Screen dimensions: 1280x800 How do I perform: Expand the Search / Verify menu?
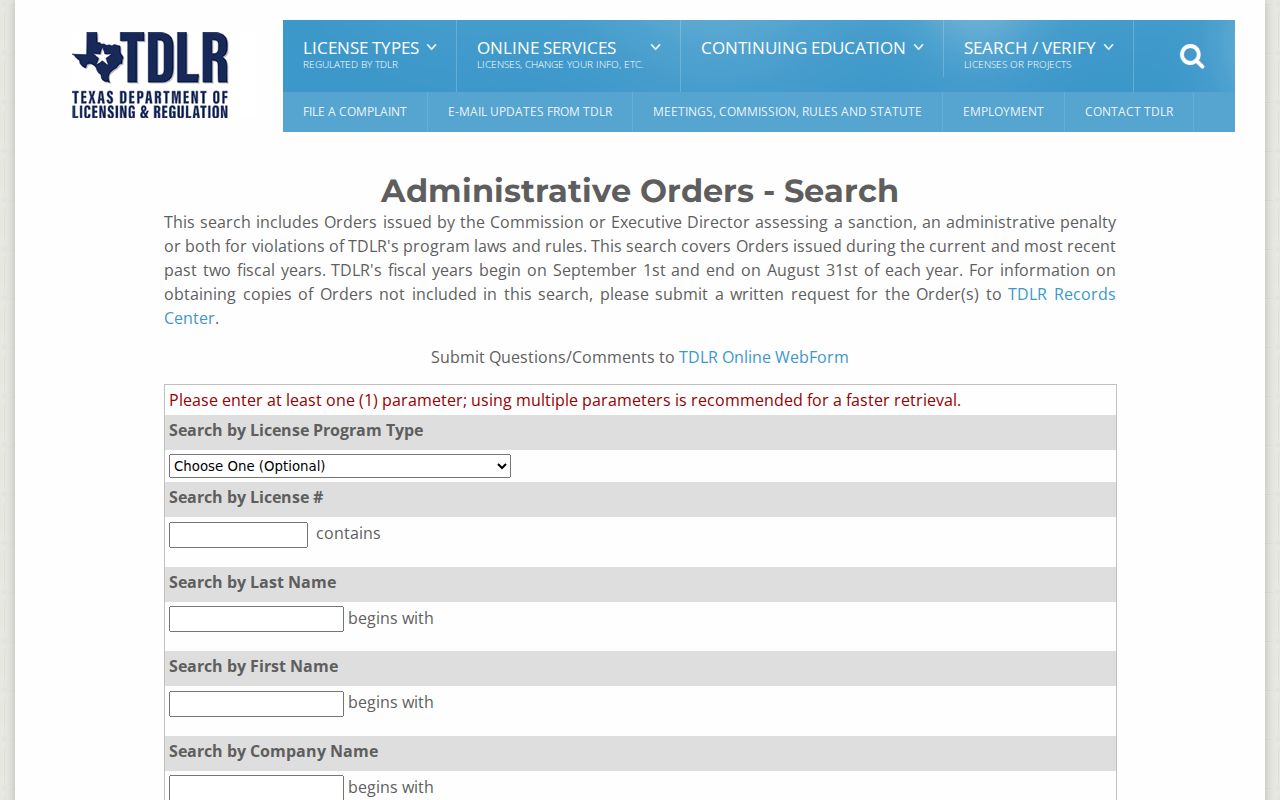point(1039,56)
